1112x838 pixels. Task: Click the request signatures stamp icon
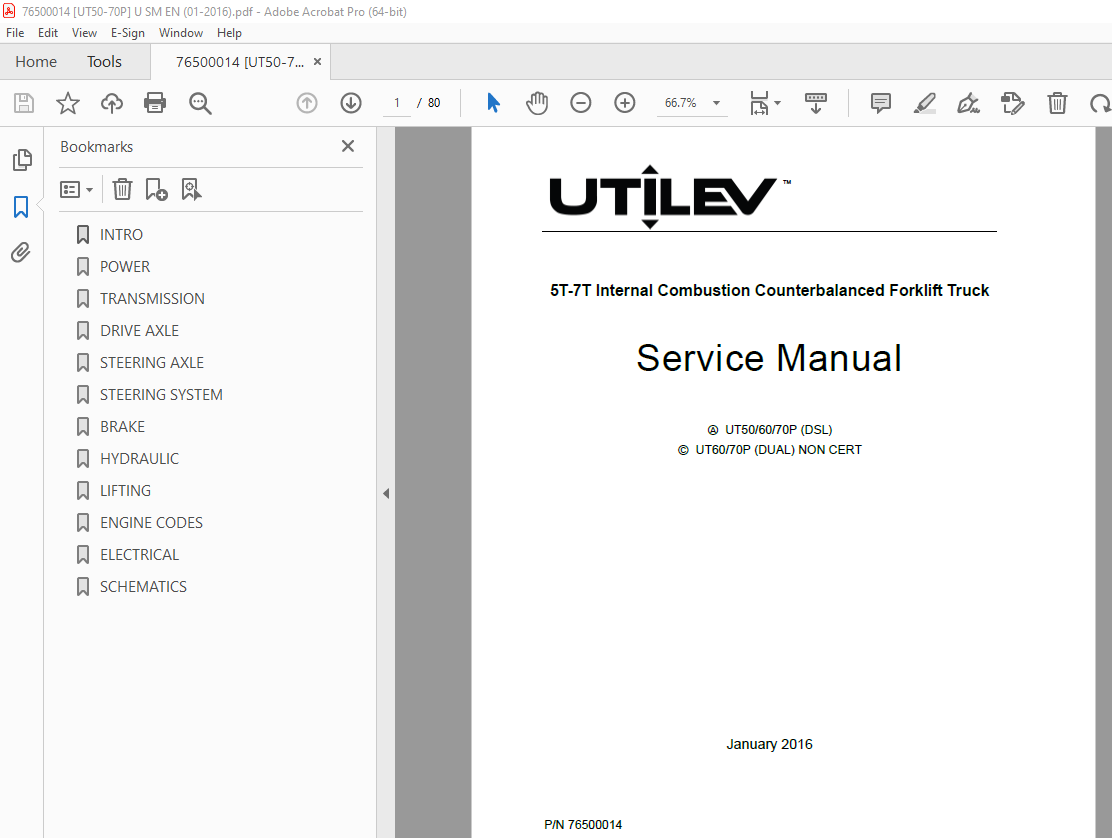[1012, 104]
